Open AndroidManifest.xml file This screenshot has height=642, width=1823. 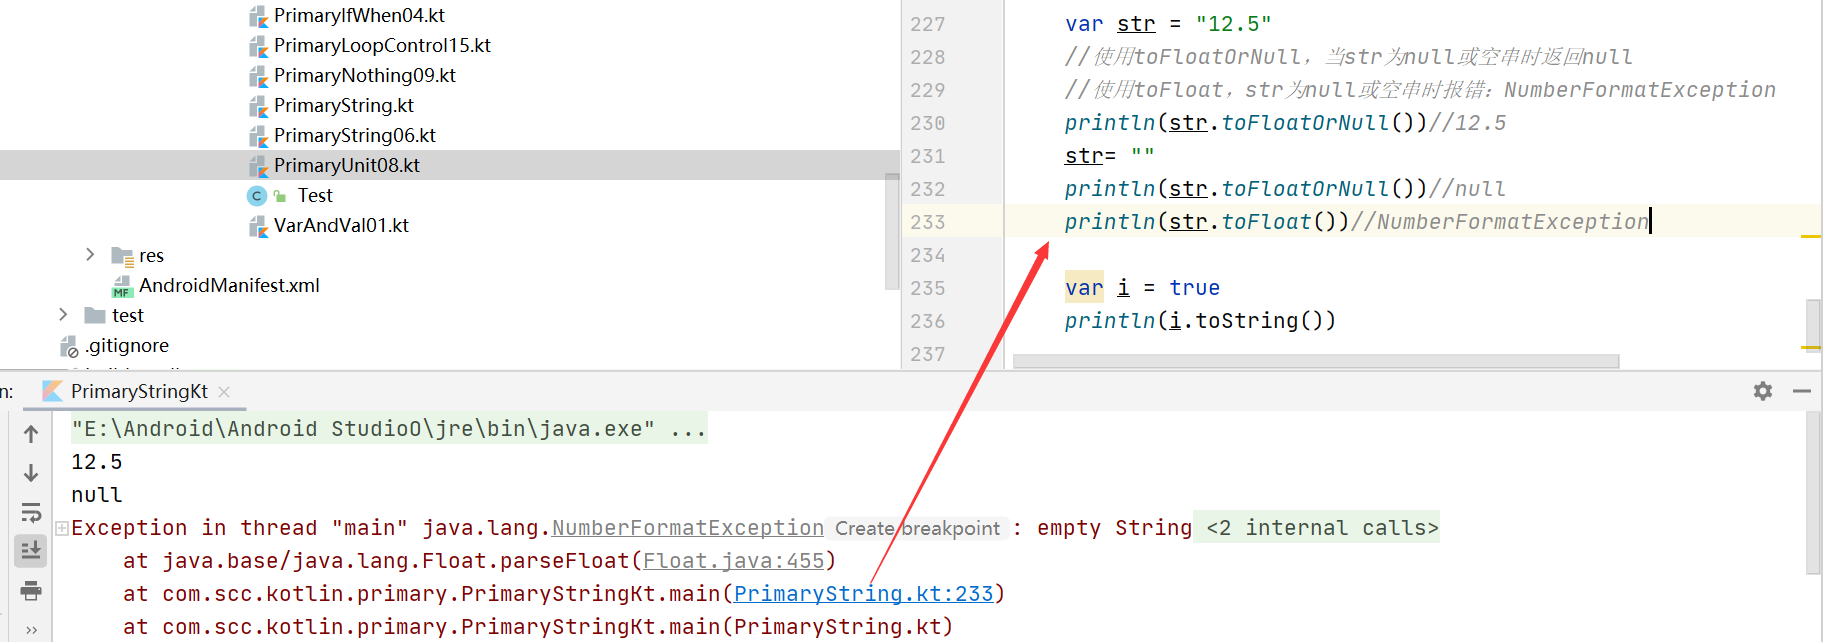coord(229,285)
